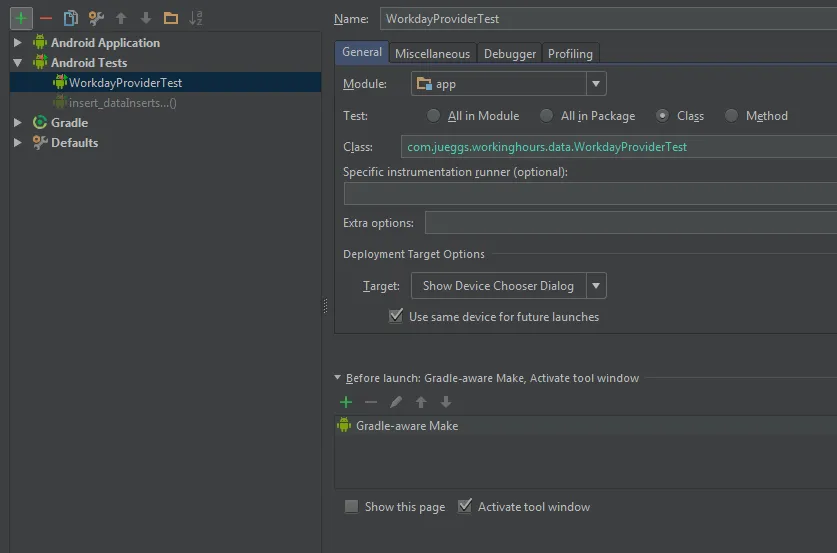The image size is (837, 553).
Task: Add a new run configuration
Action: pos(21,18)
